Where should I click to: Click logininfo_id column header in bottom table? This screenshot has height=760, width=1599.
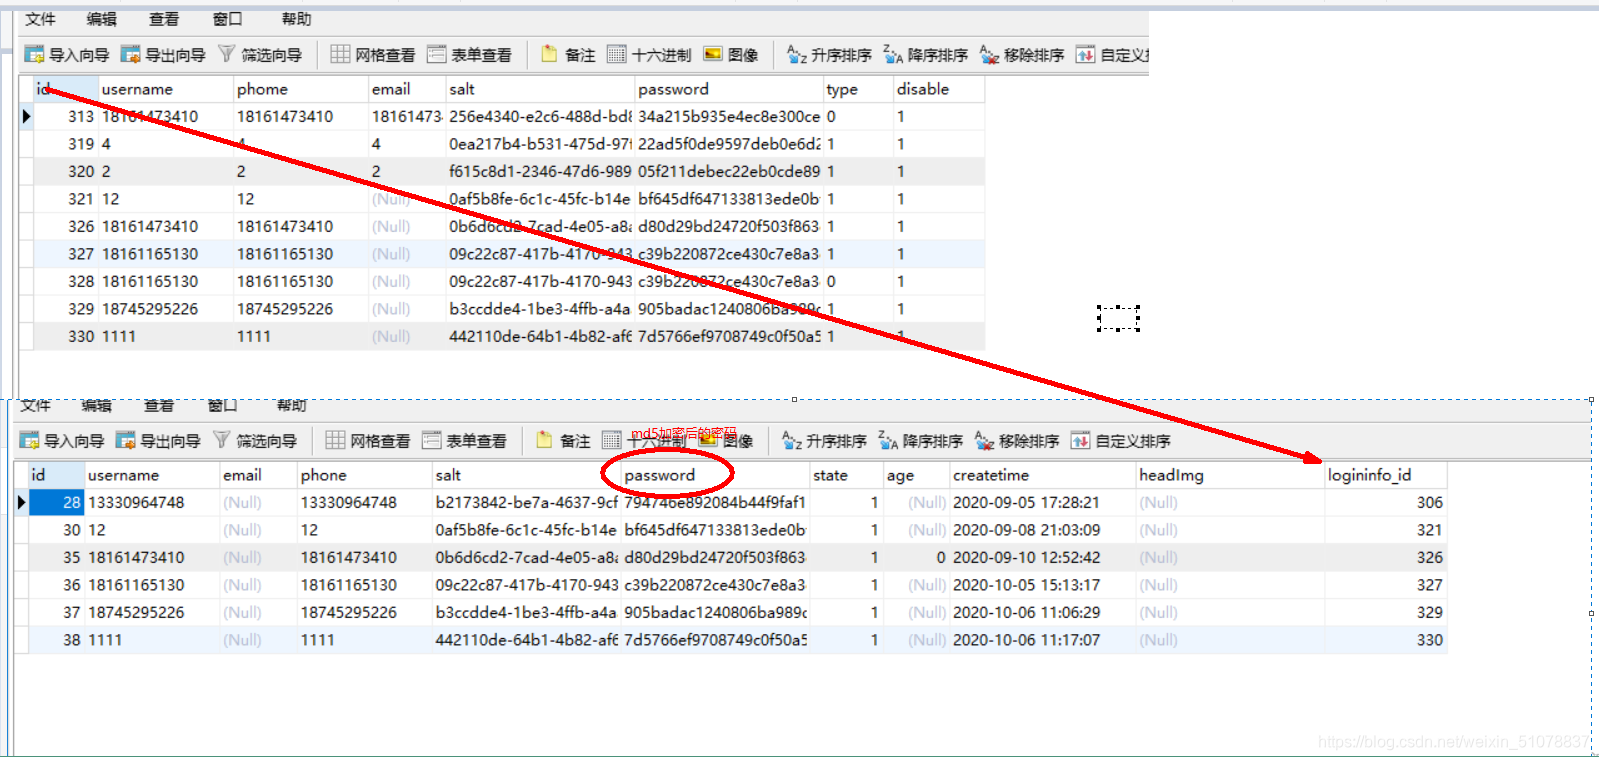click(1386, 475)
